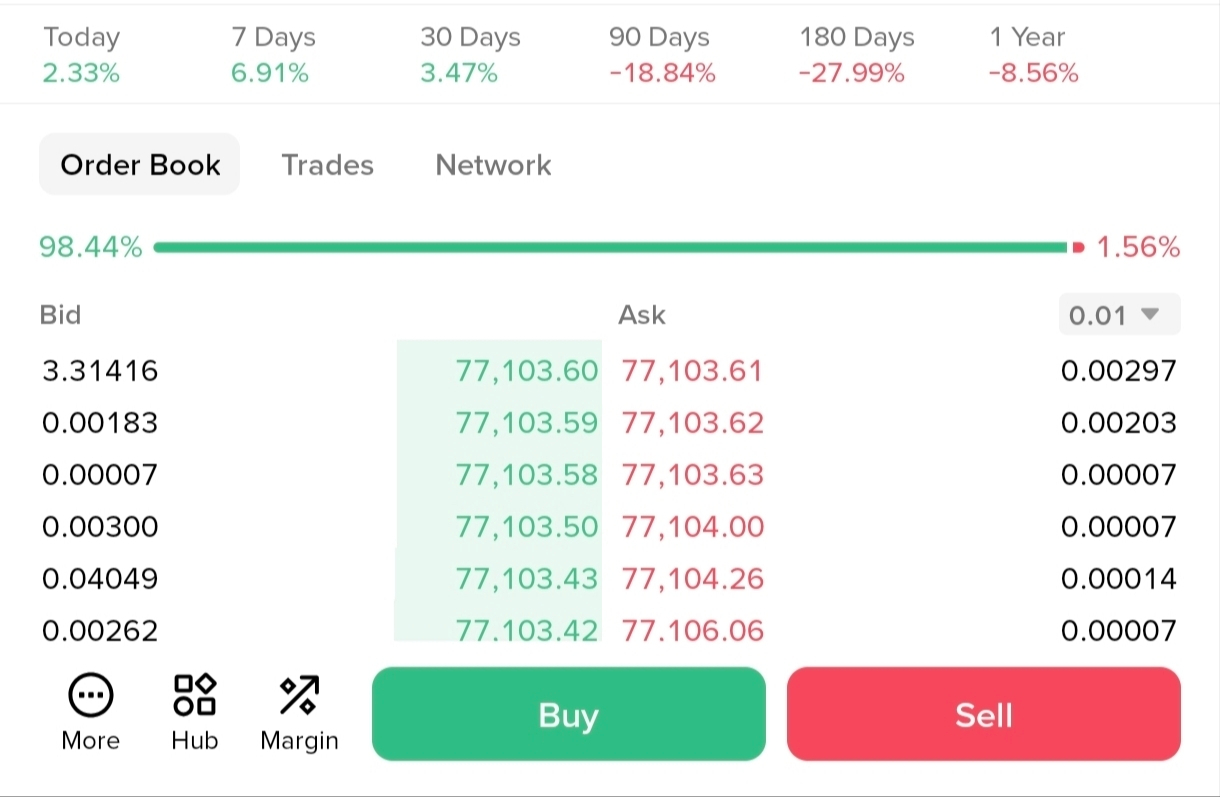Click the bid/ask ratio bar
1220x797 pixels.
click(611, 247)
